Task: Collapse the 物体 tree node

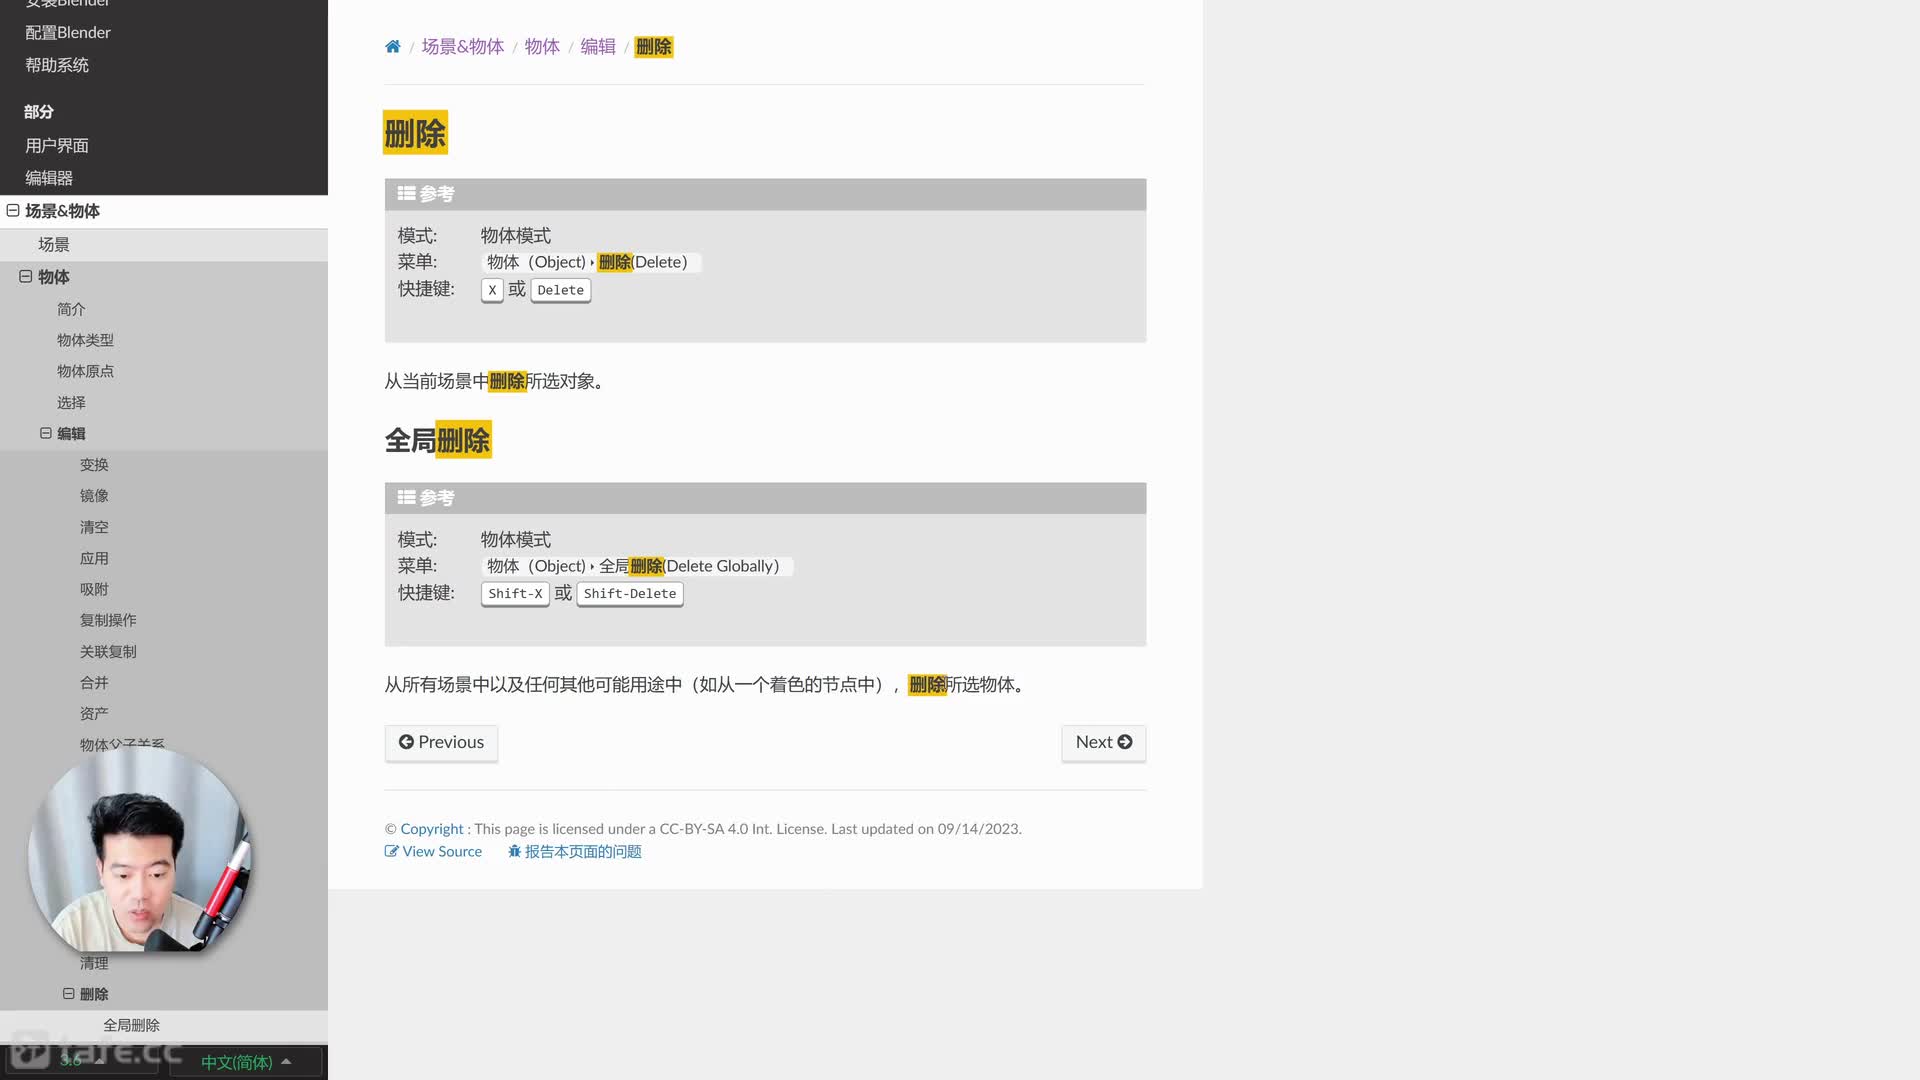Action: point(26,277)
